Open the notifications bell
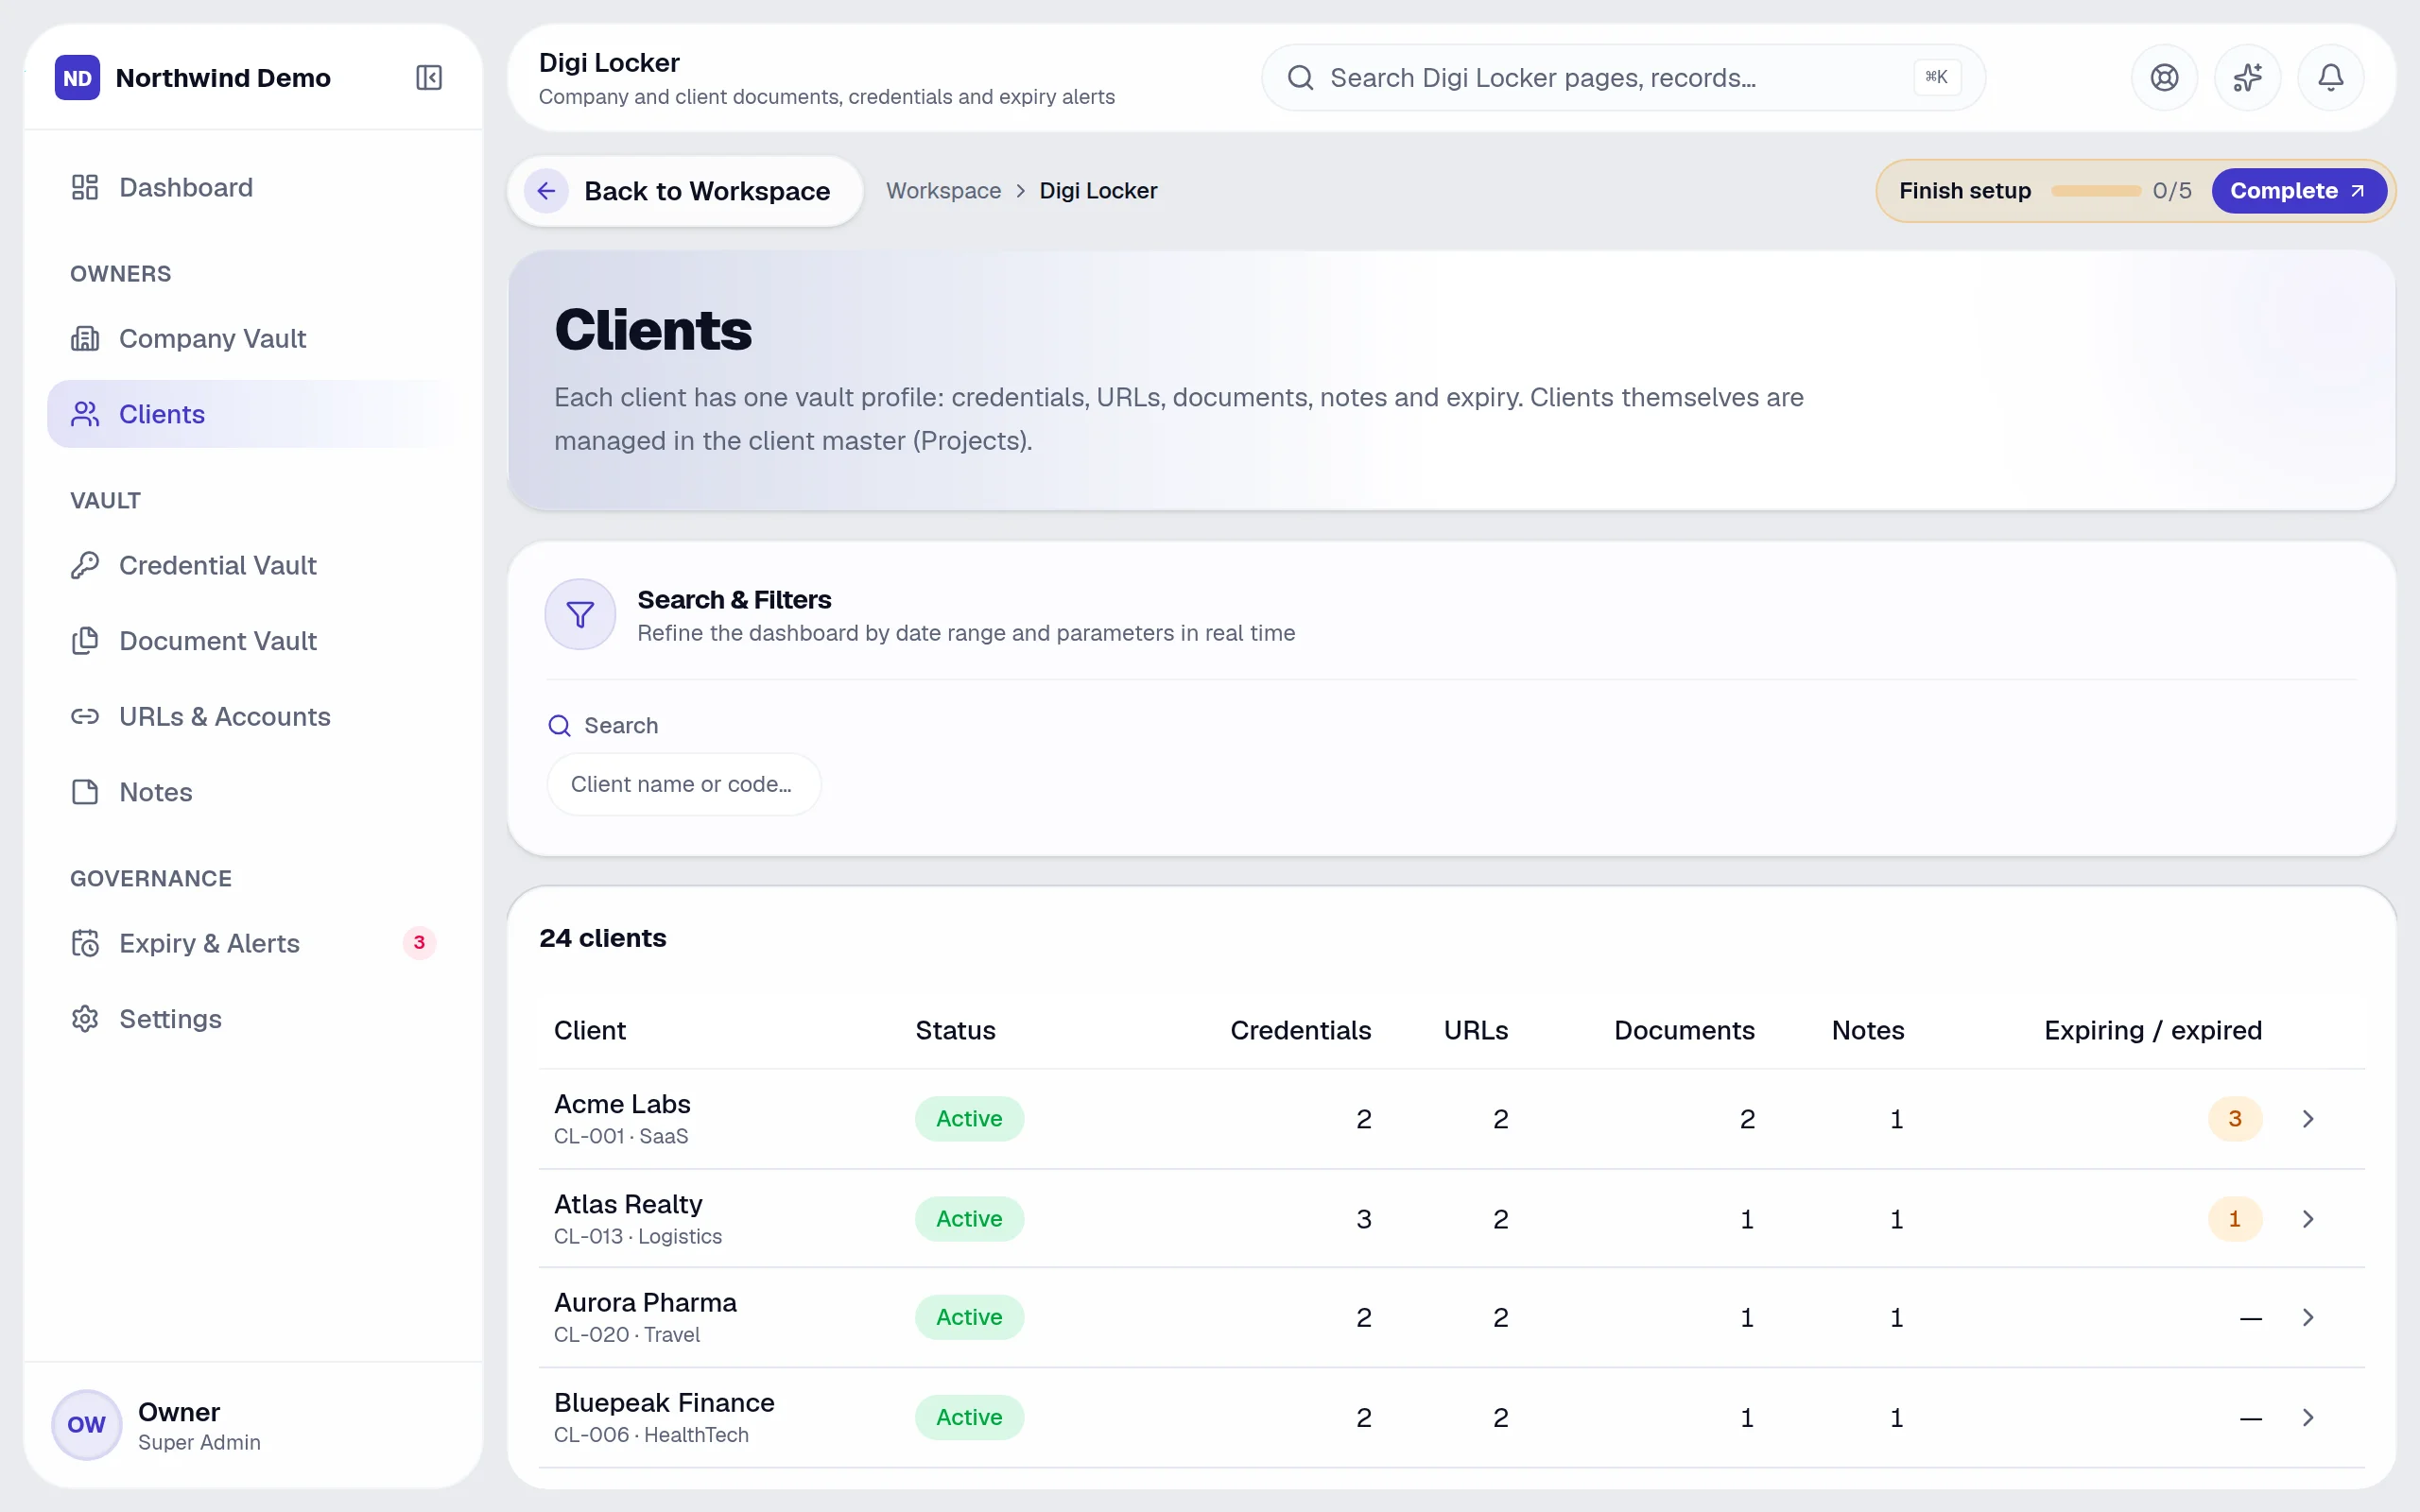The height and width of the screenshot is (1512, 2420). pyautogui.click(x=2330, y=77)
